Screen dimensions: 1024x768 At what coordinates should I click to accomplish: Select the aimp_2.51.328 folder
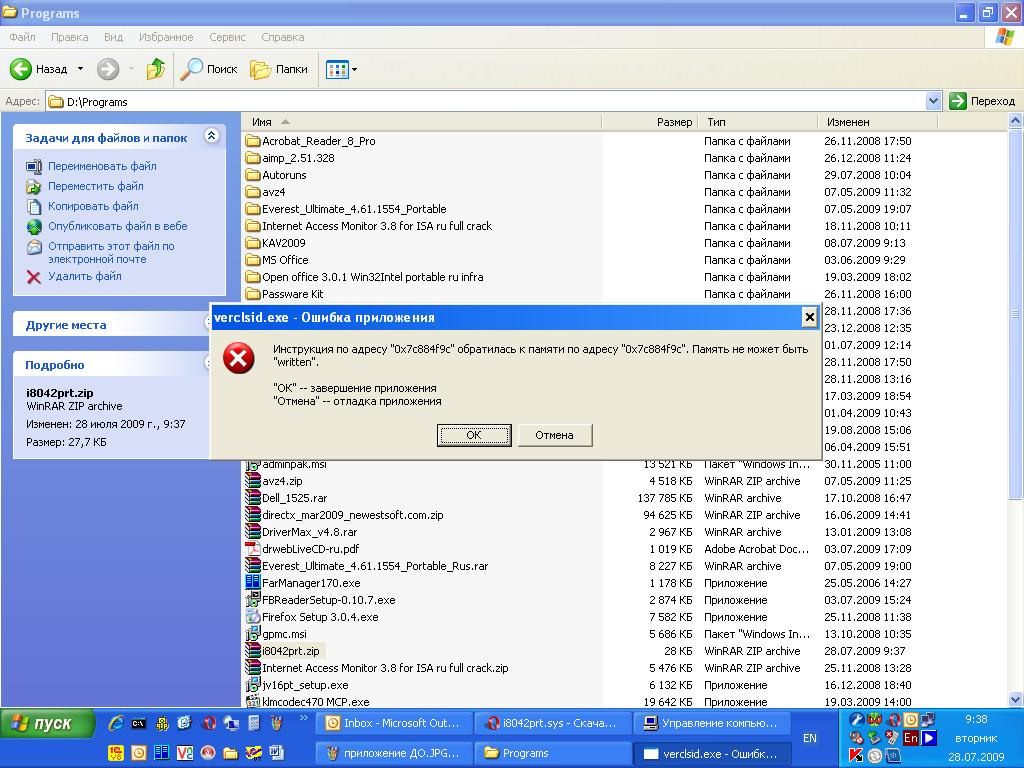click(x=298, y=158)
